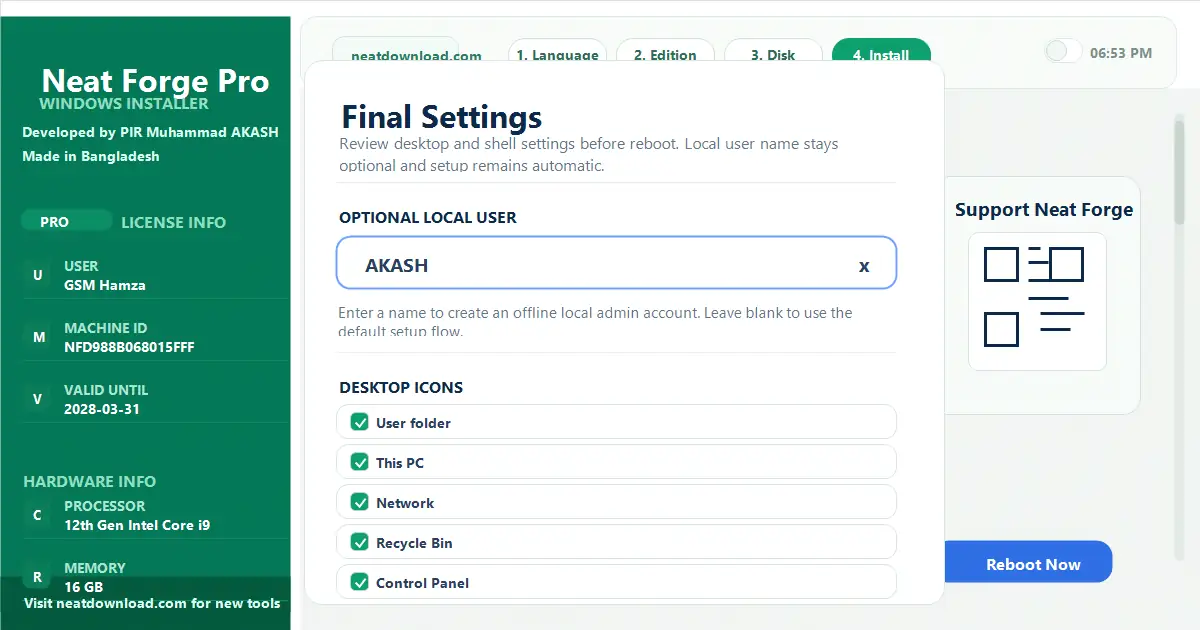This screenshot has height=630, width=1200.
Task: Clear local user name with x
Action: [864, 266]
